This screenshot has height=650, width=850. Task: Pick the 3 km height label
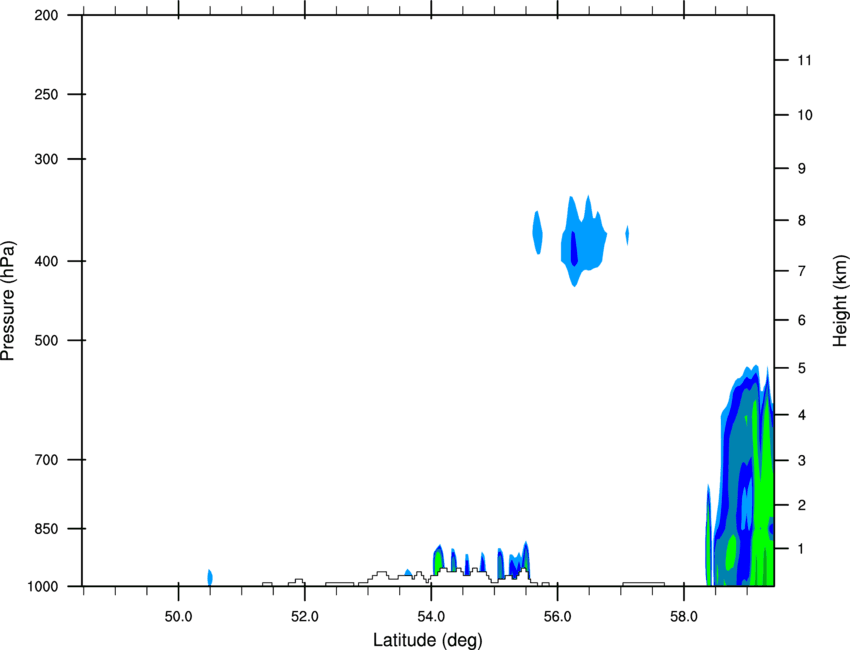[x=802, y=461]
